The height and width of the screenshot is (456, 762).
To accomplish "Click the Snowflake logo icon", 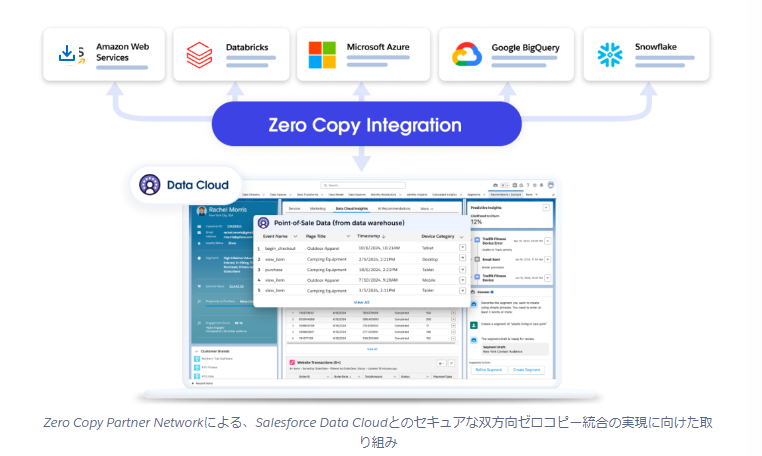I will point(610,54).
